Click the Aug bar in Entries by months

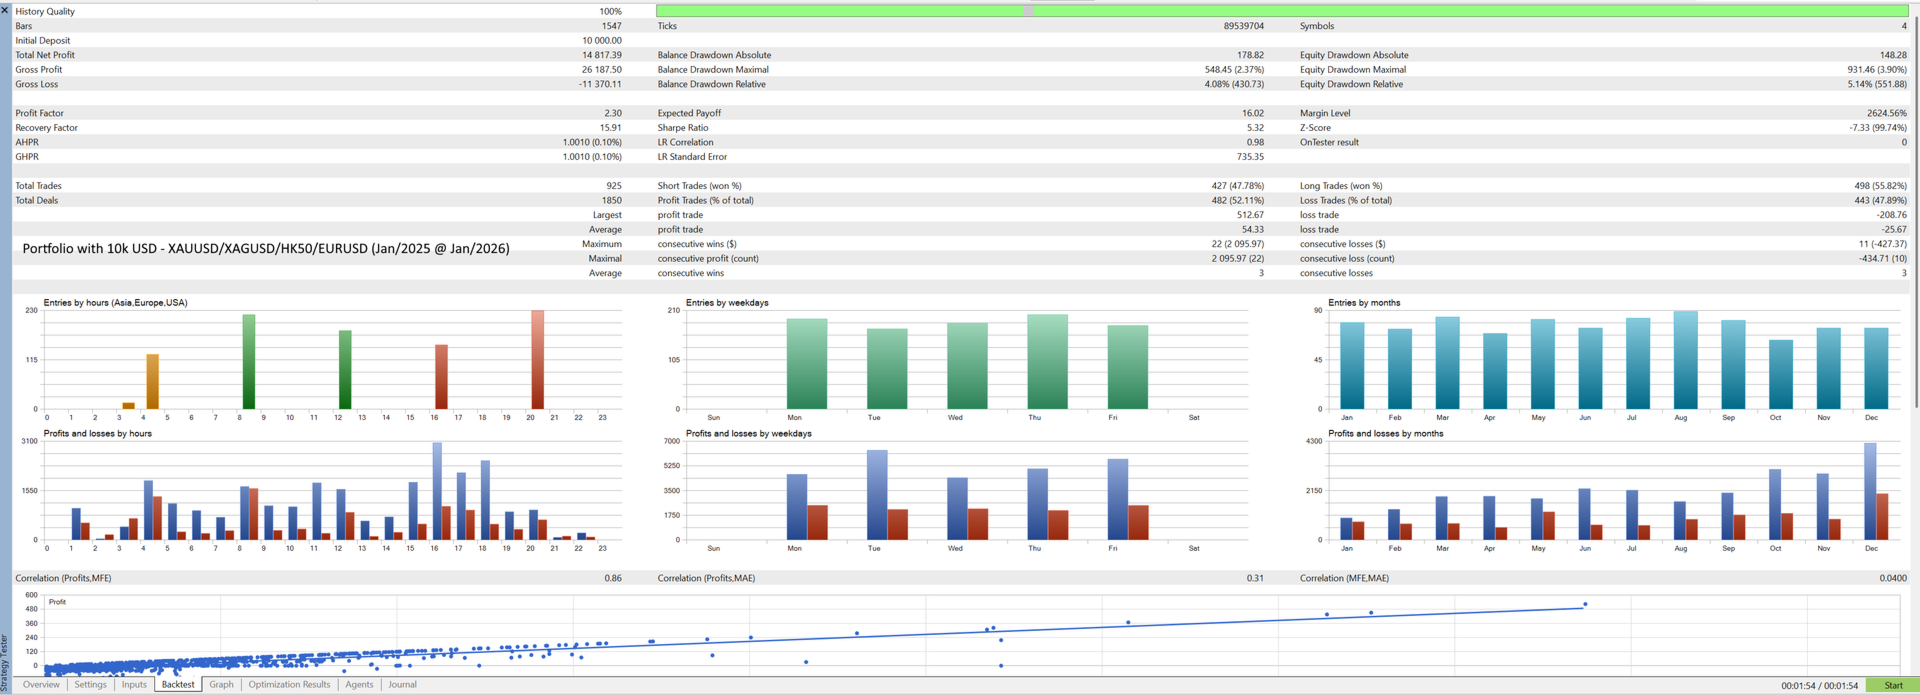click(1685, 360)
